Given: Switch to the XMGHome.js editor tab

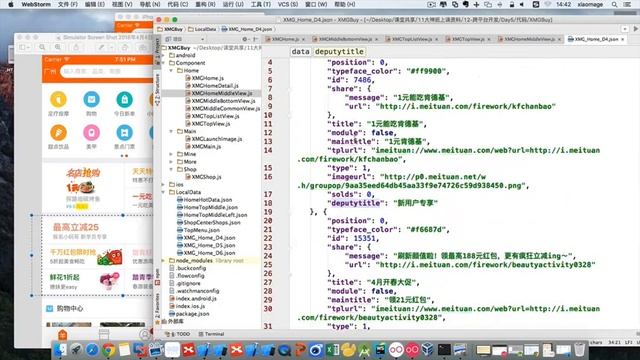Looking at the screenshot, I should point(285,39).
